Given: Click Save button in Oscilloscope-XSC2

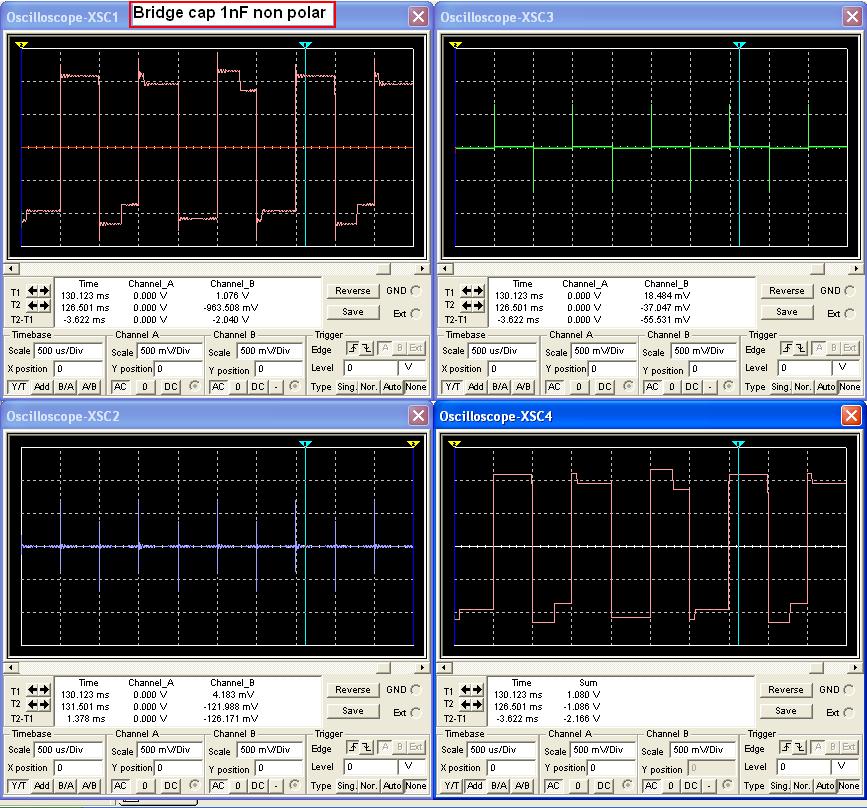Looking at the screenshot, I should [x=353, y=711].
